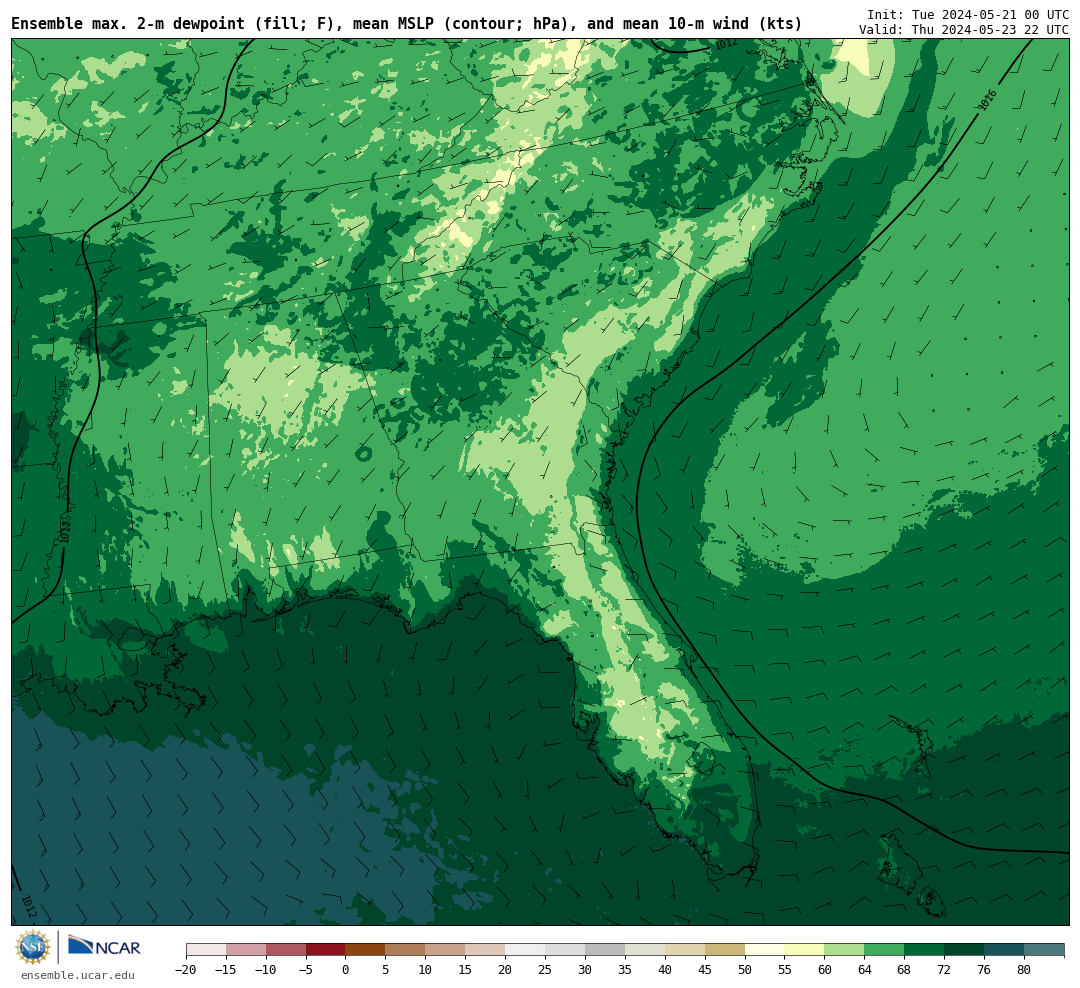Click the colorbar tick label '0'
The image size is (1080, 988).
pos(346,970)
